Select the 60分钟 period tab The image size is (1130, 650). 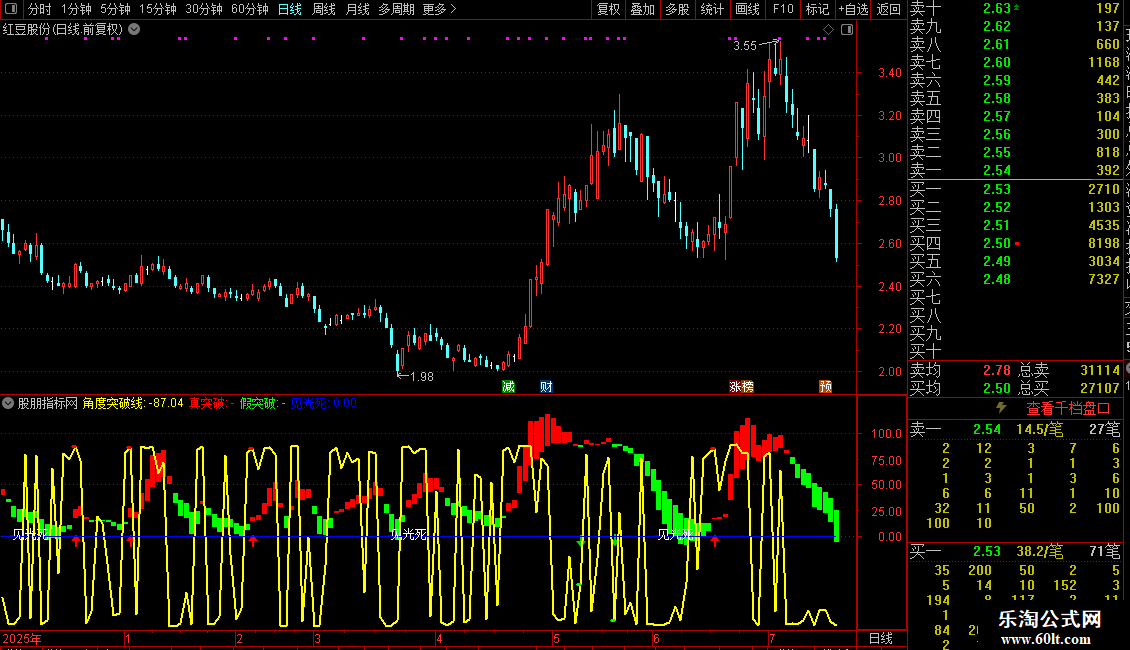[x=250, y=9]
